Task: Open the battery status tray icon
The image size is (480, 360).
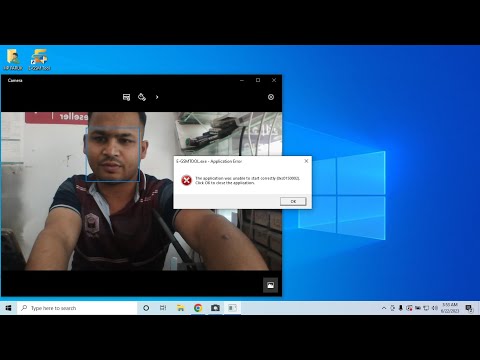Action: coord(418,308)
